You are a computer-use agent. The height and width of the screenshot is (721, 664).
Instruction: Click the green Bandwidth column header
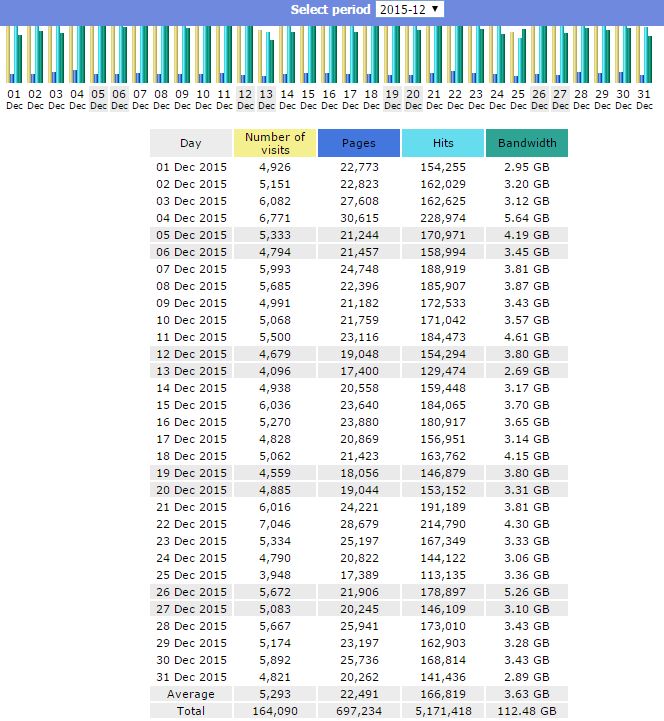pos(527,143)
